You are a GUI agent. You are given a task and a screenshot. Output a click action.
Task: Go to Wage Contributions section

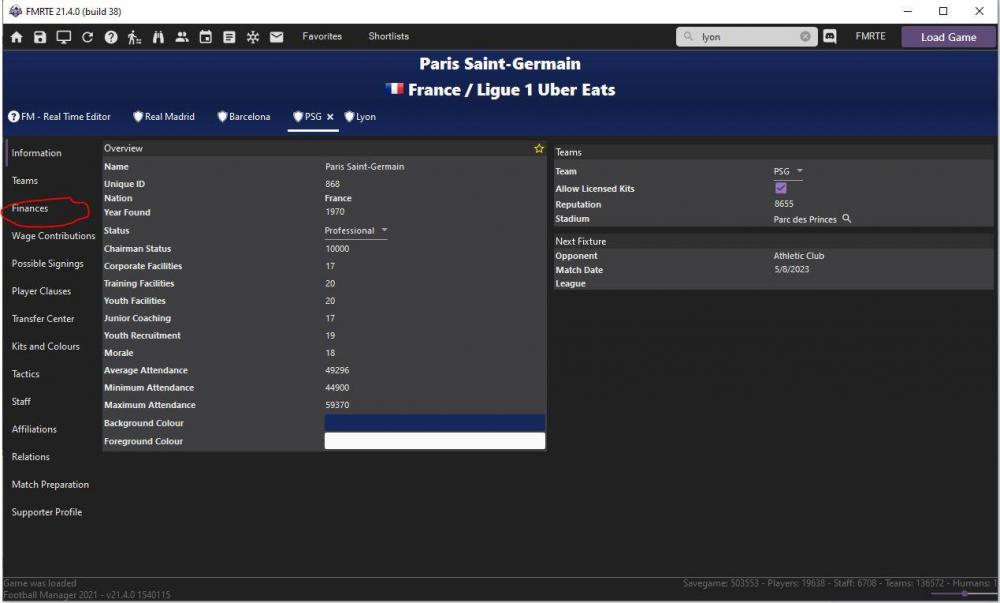(x=54, y=236)
